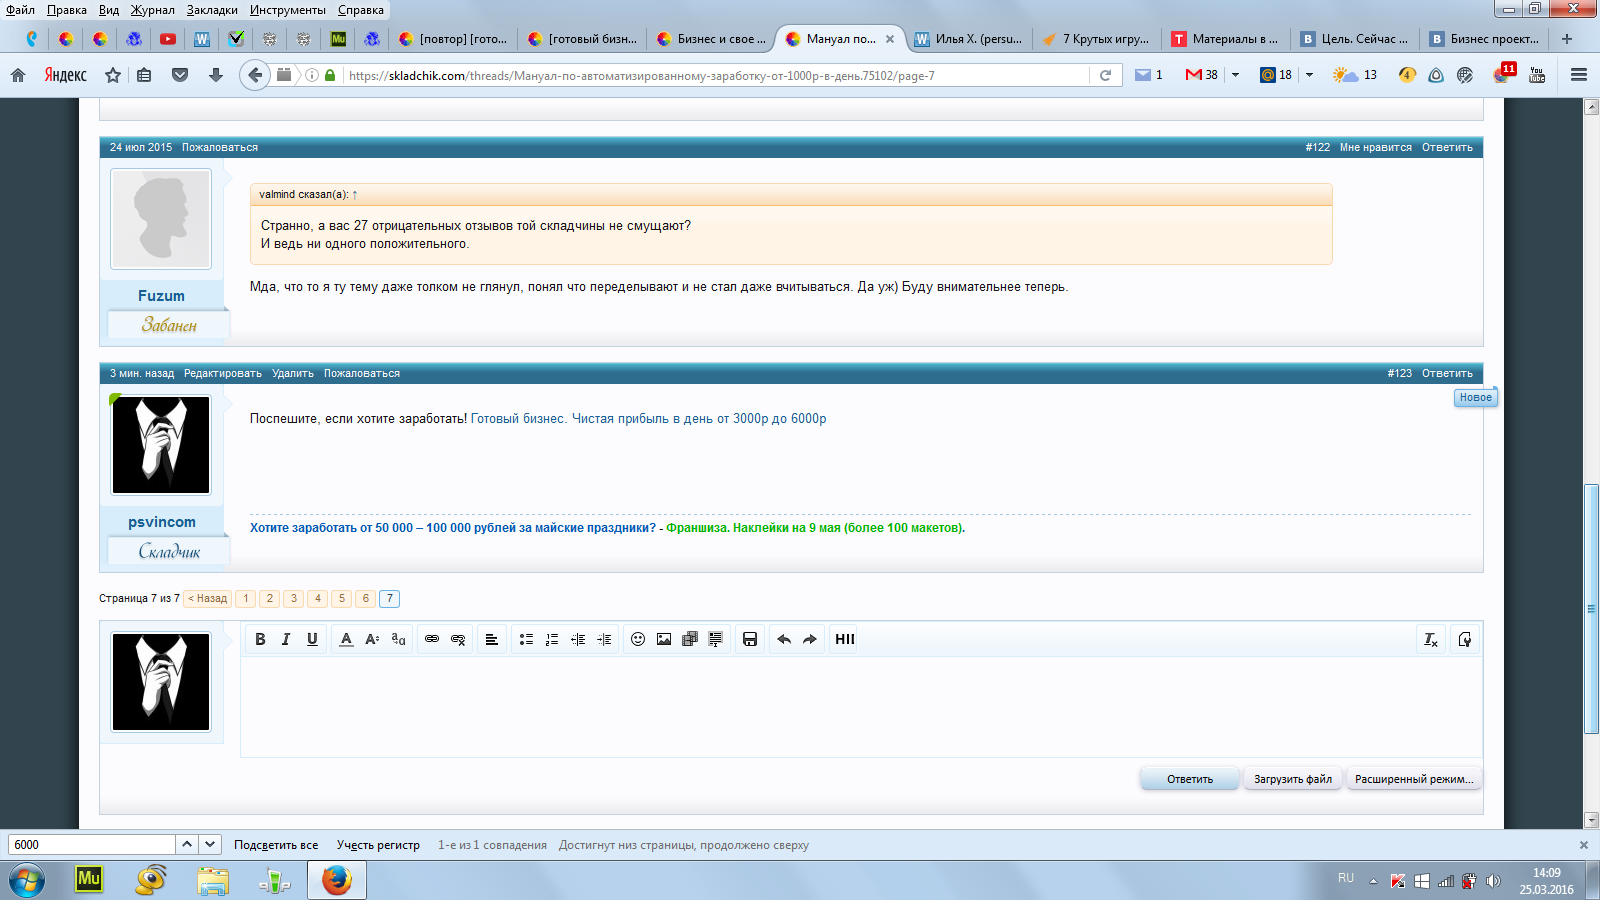Viewport: 1600px width, 900px height.
Task: Open the text color picker in editor
Action: pyautogui.click(x=346, y=639)
